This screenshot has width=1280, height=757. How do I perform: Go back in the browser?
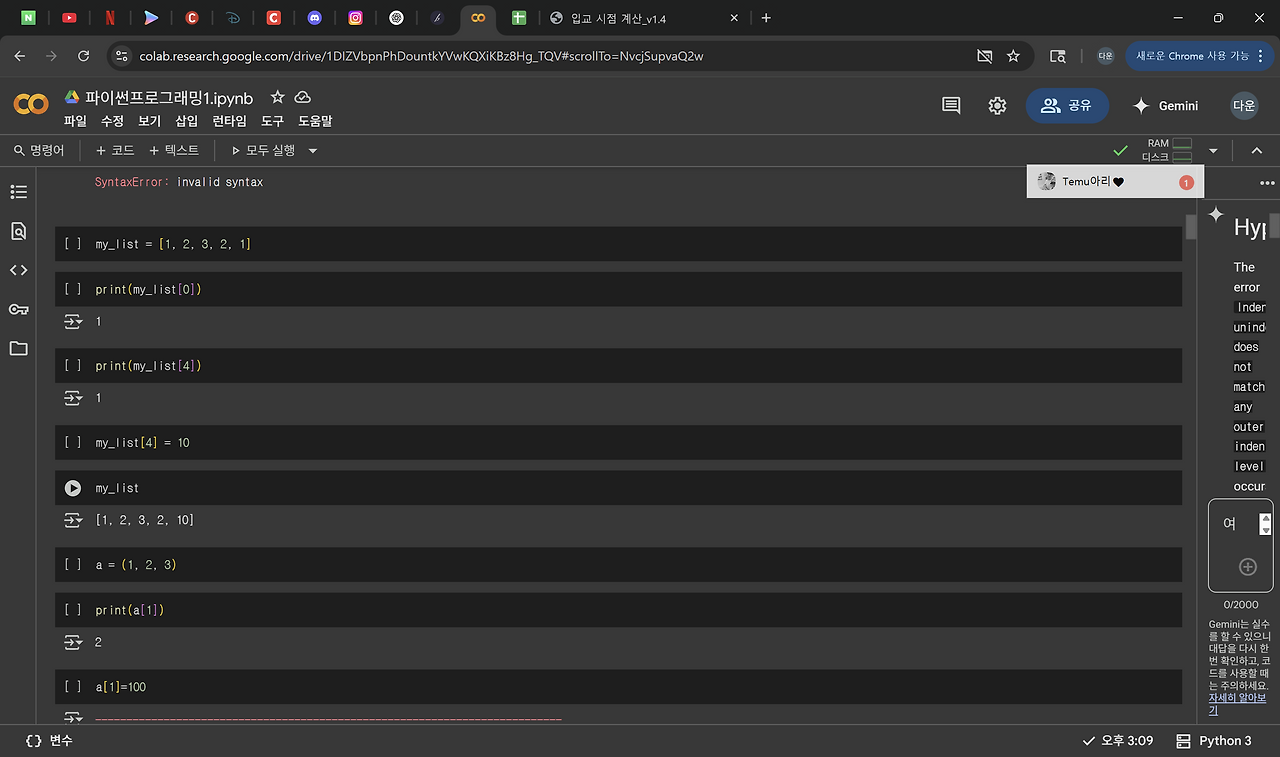coord(20,56)
